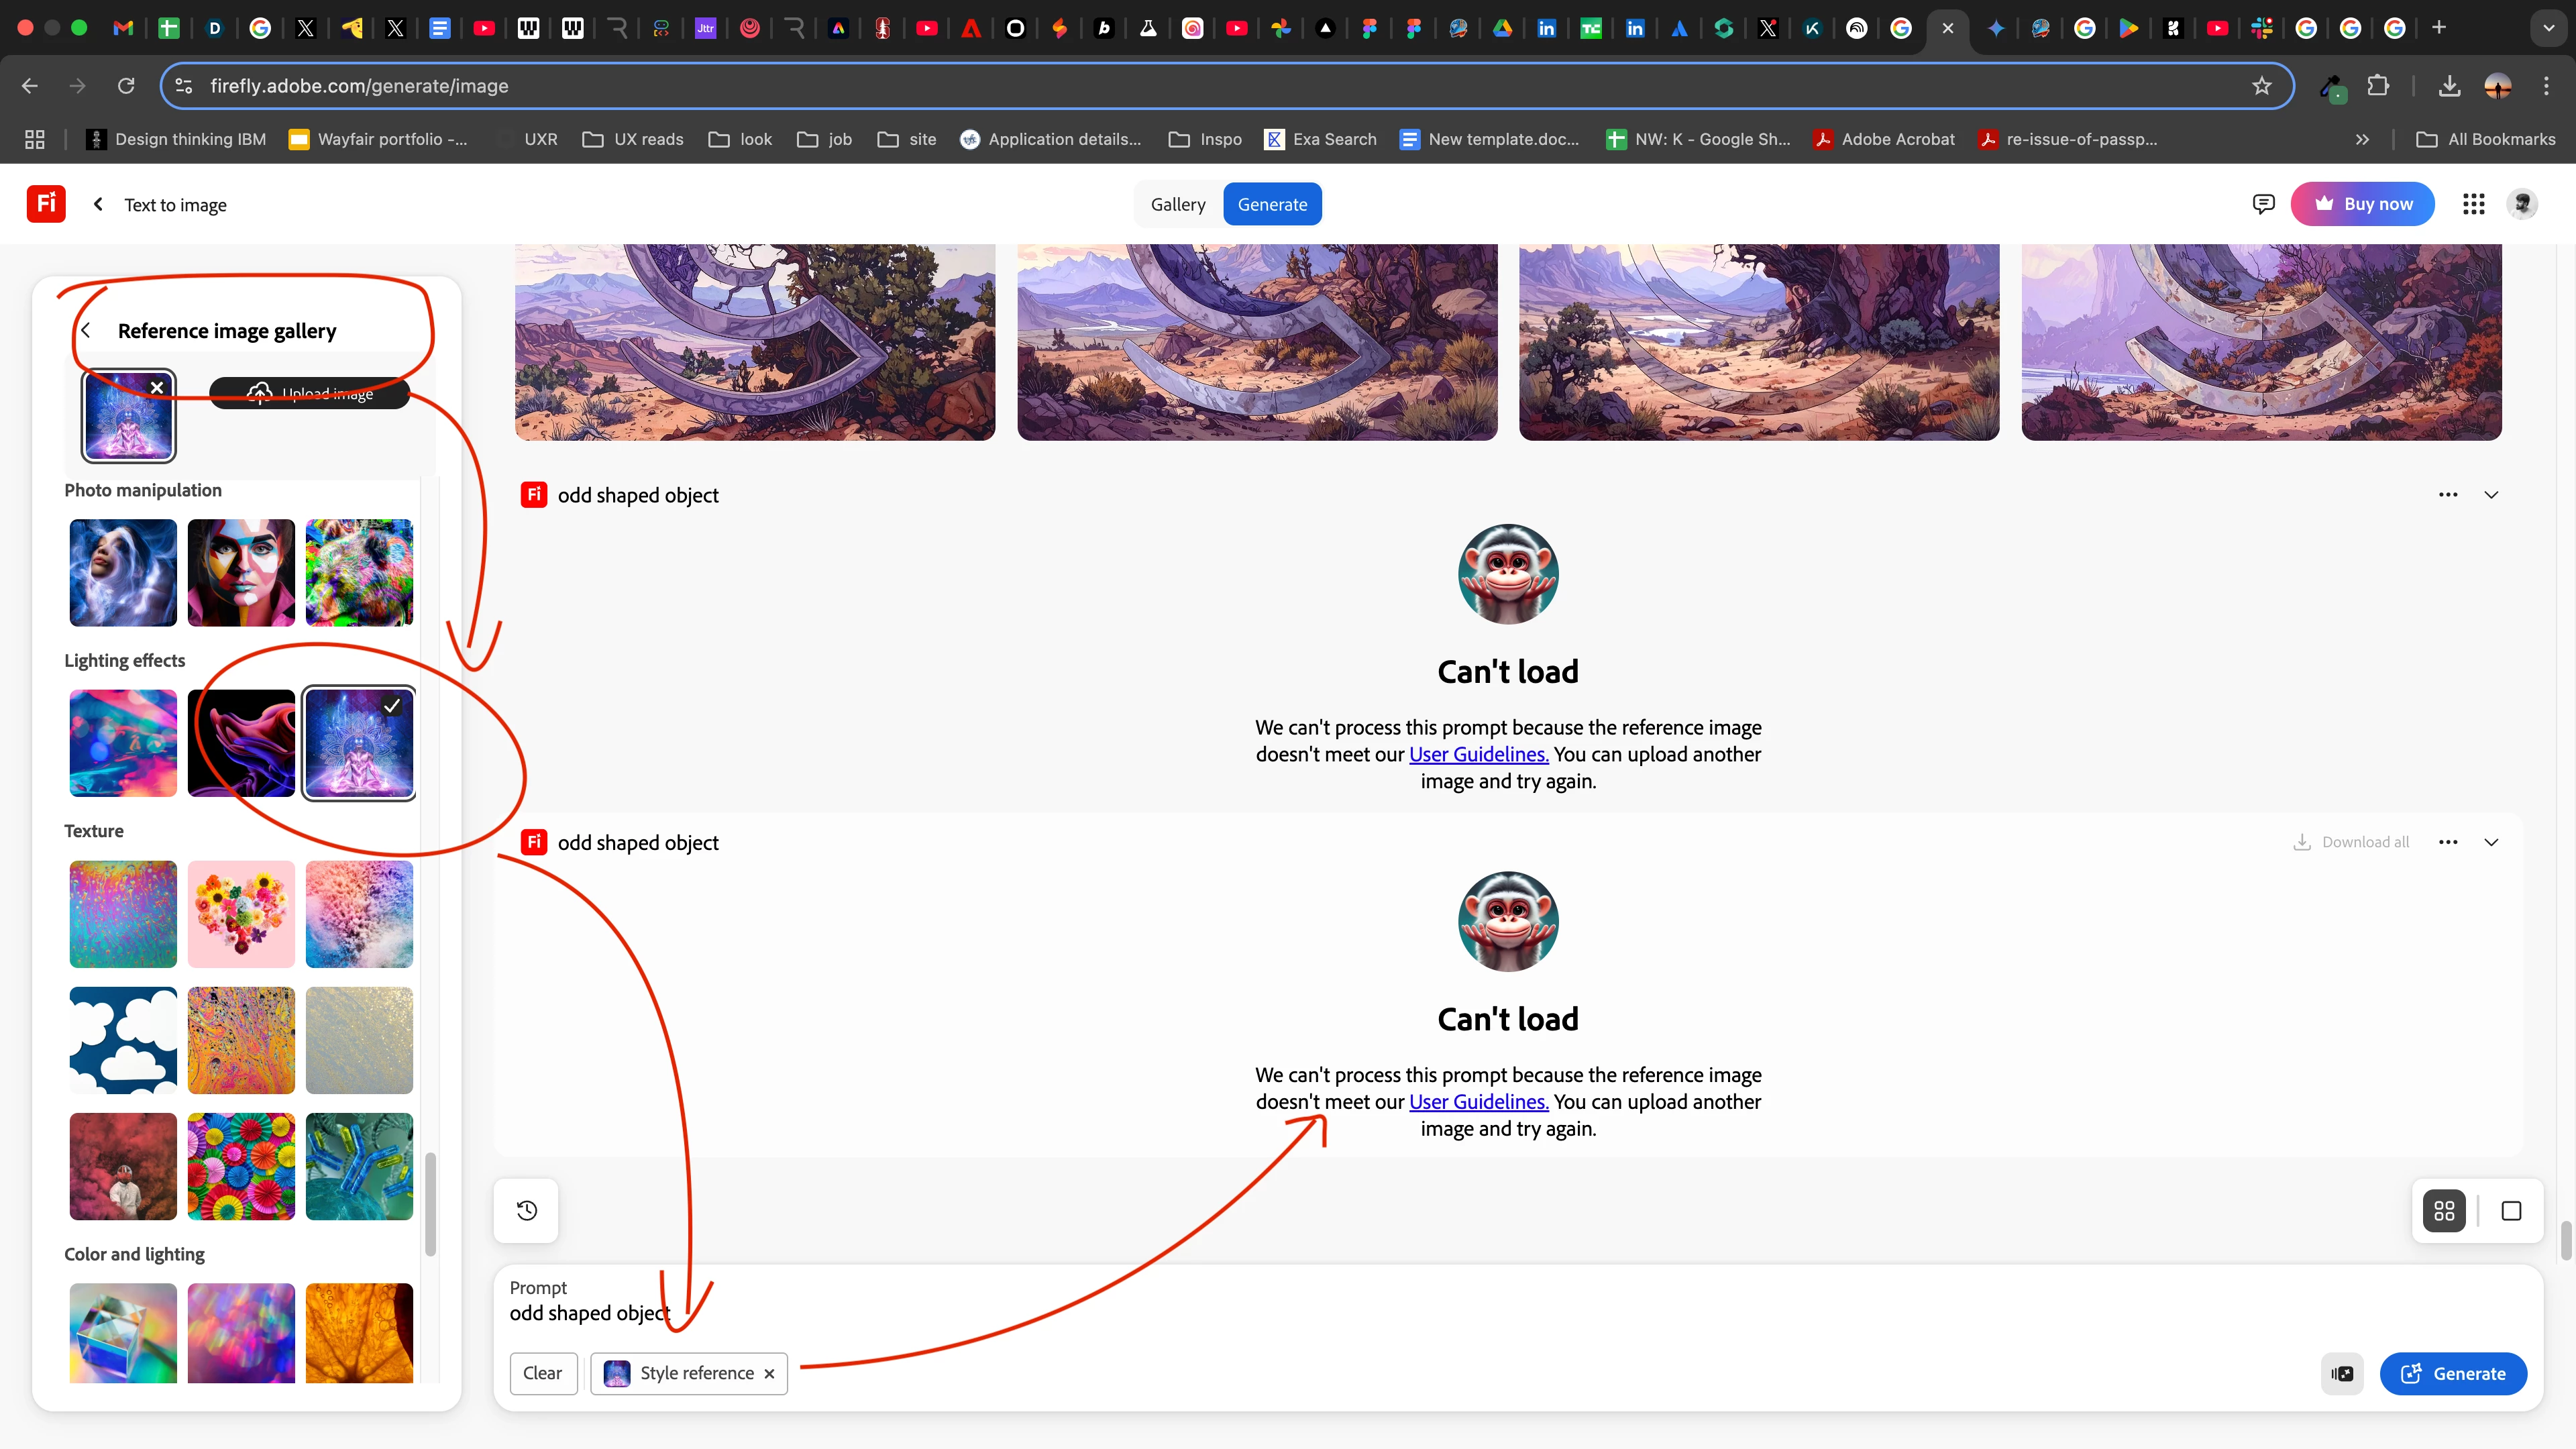The height and width of the screenshot is (1449, 2576).
Task: Open more options for the second result
Action: pyautogui.click(x=2447, y=842)
